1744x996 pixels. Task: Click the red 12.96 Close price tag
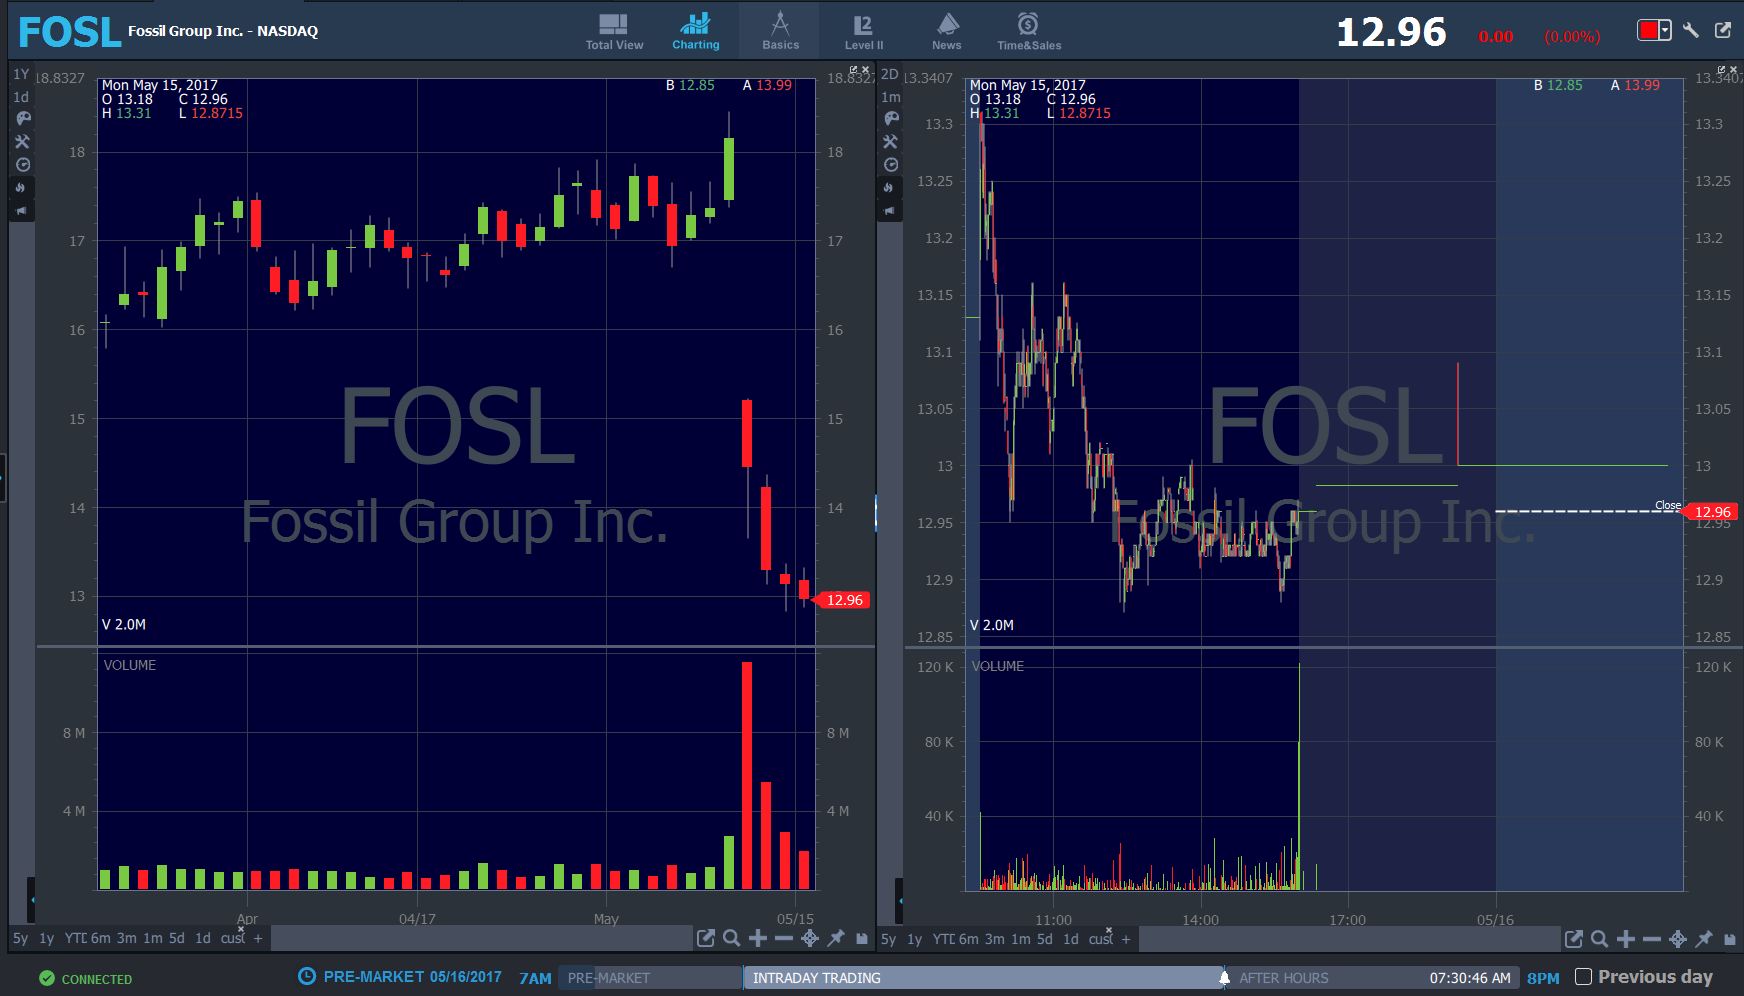point(1711,512)
